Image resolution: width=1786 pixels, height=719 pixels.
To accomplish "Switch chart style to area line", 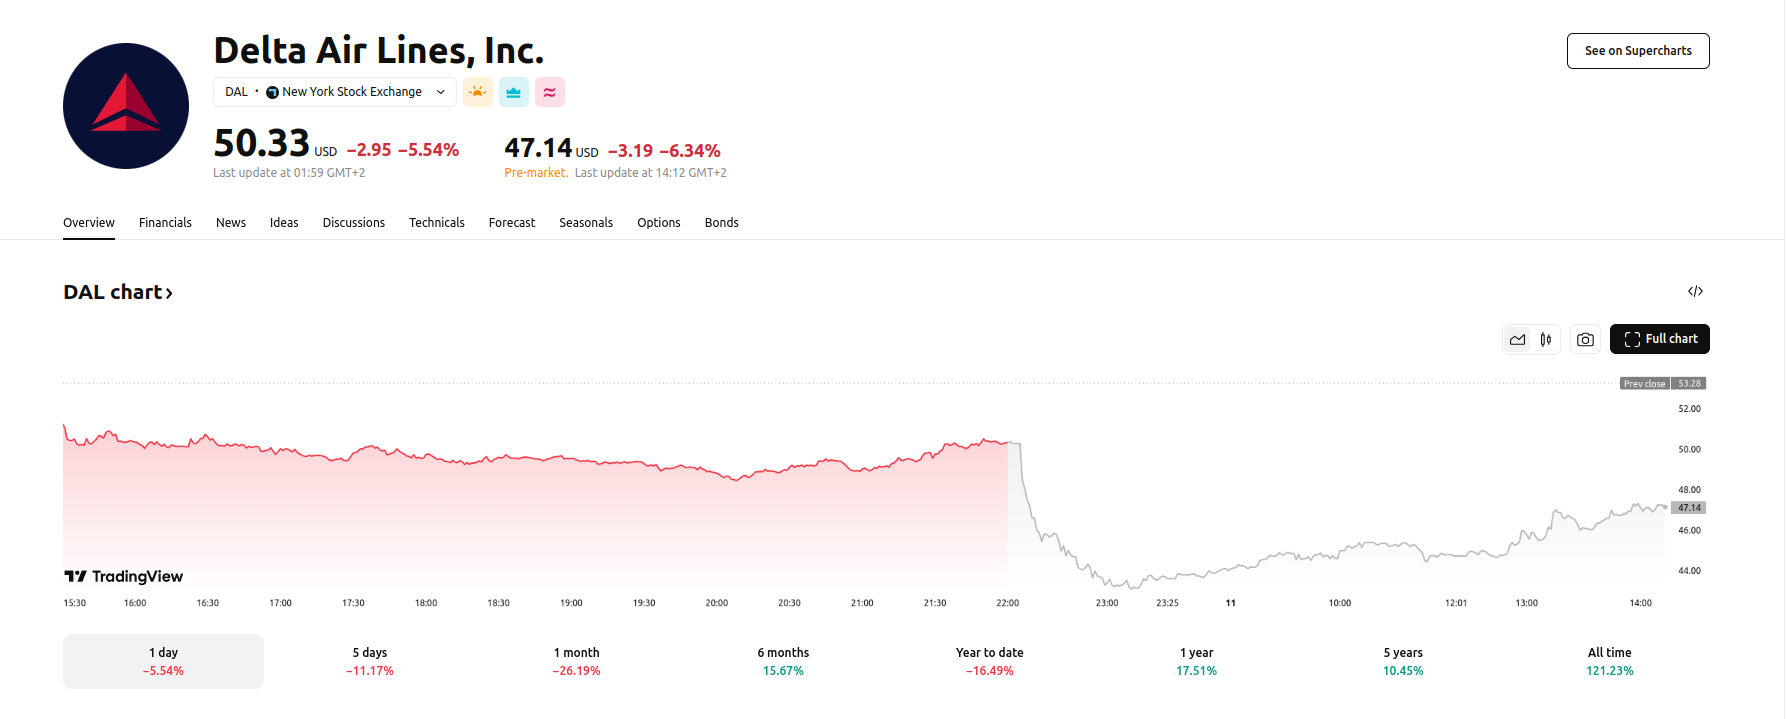I will tap(1517, 339).
